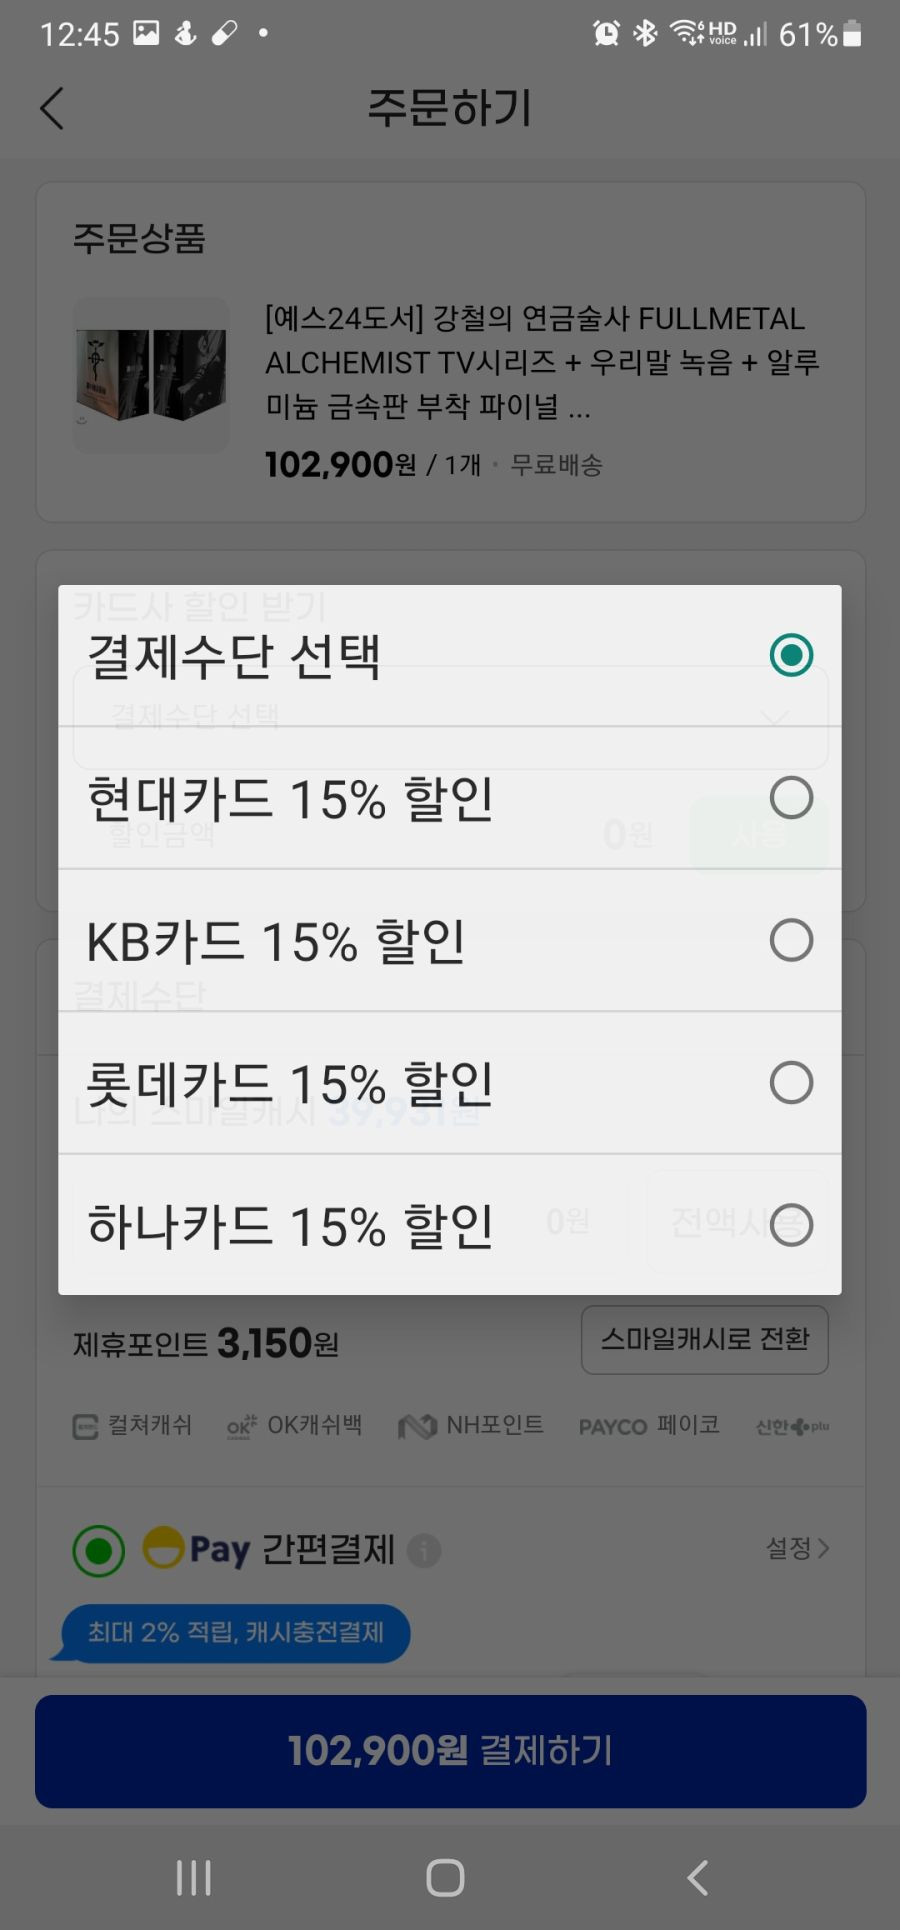Open the info icon beside 간편결제
The width and height of the screenshot is (900, 1930).
click(x=424, y=1551)
